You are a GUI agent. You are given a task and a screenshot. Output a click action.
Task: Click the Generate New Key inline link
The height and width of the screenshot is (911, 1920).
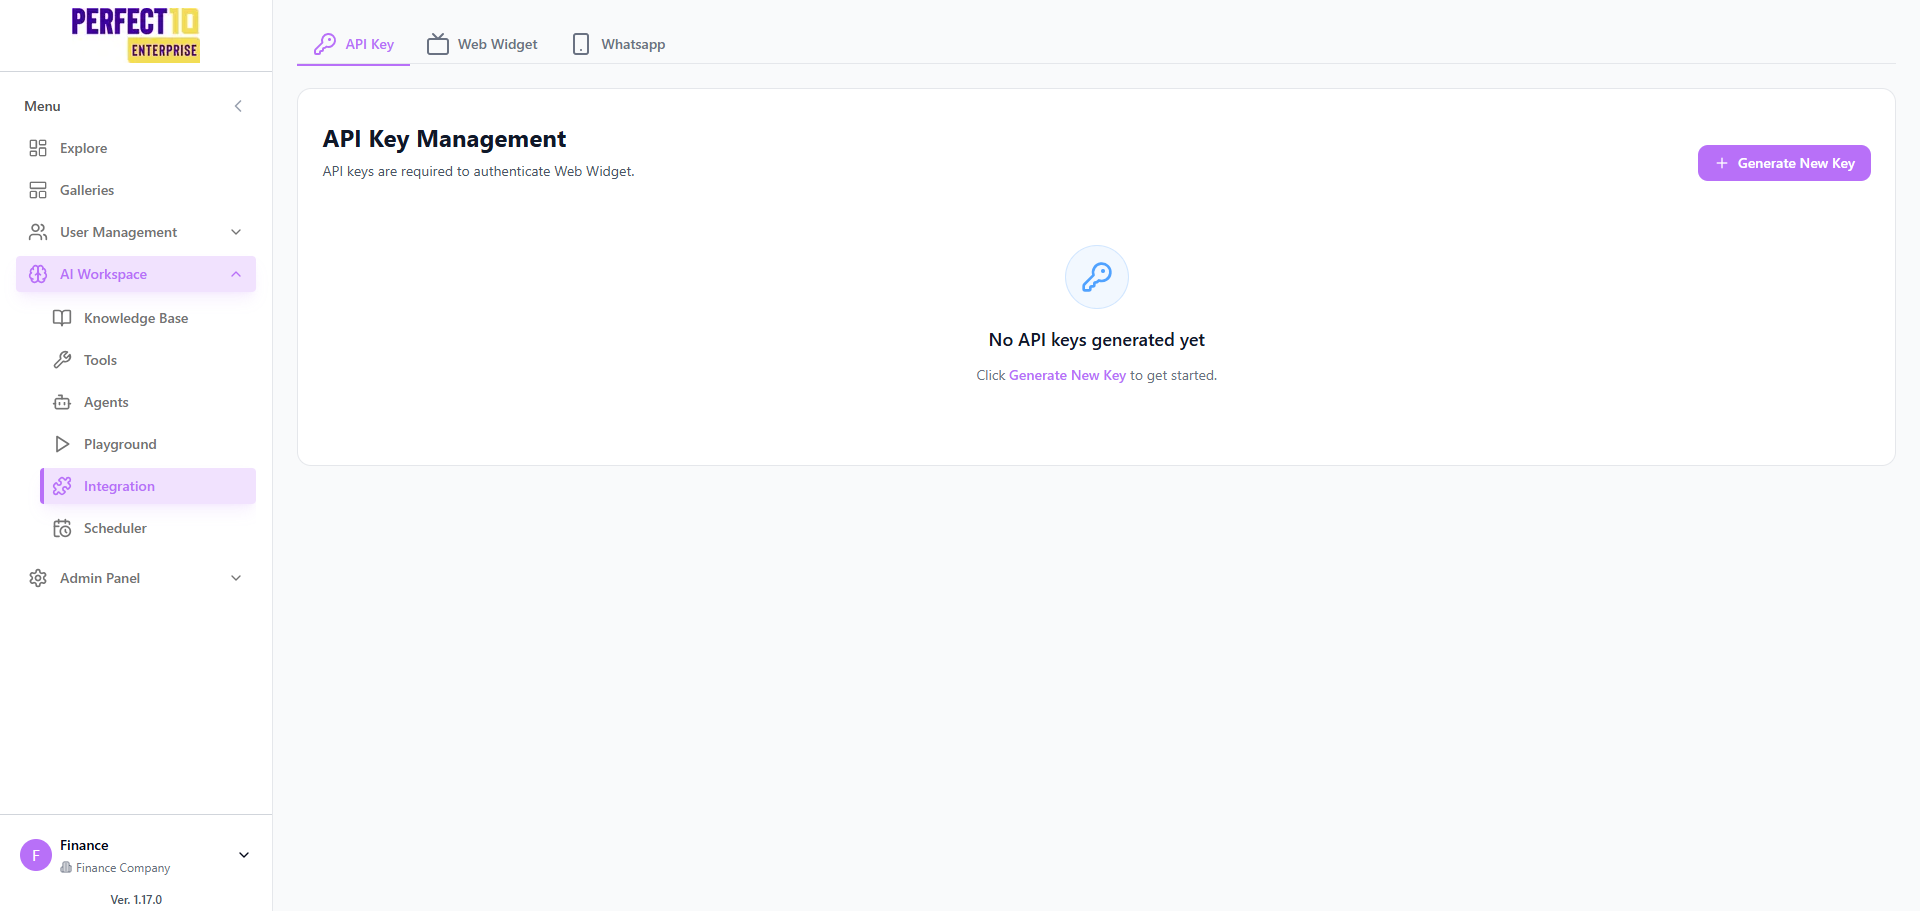tap(1067, 375)
